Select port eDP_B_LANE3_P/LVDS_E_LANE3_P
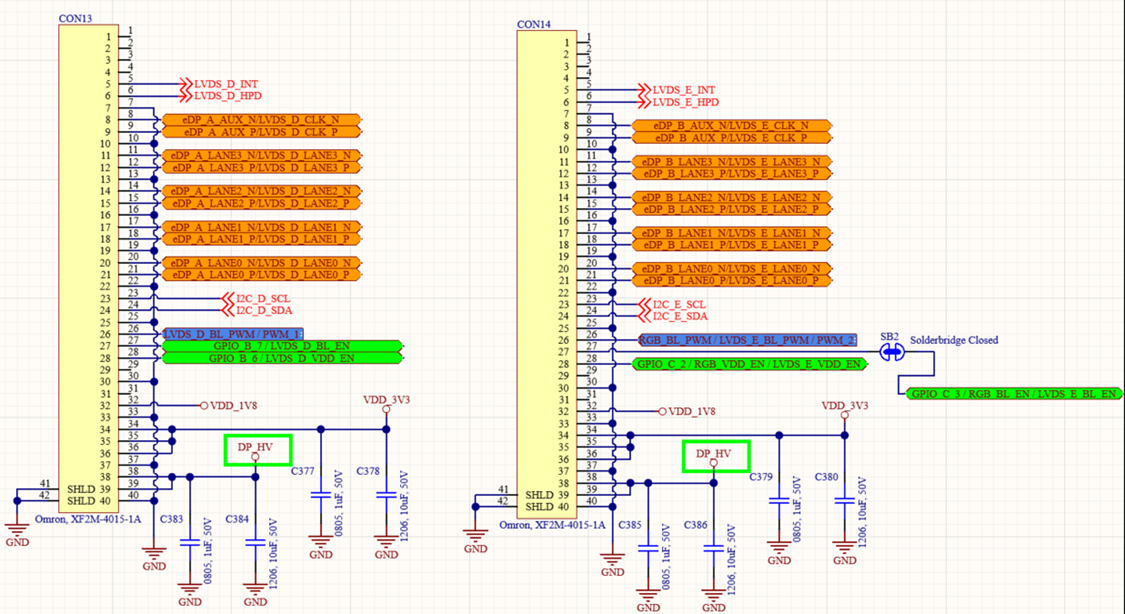Viewport: 1125px width, 614px height. [731, 174]
